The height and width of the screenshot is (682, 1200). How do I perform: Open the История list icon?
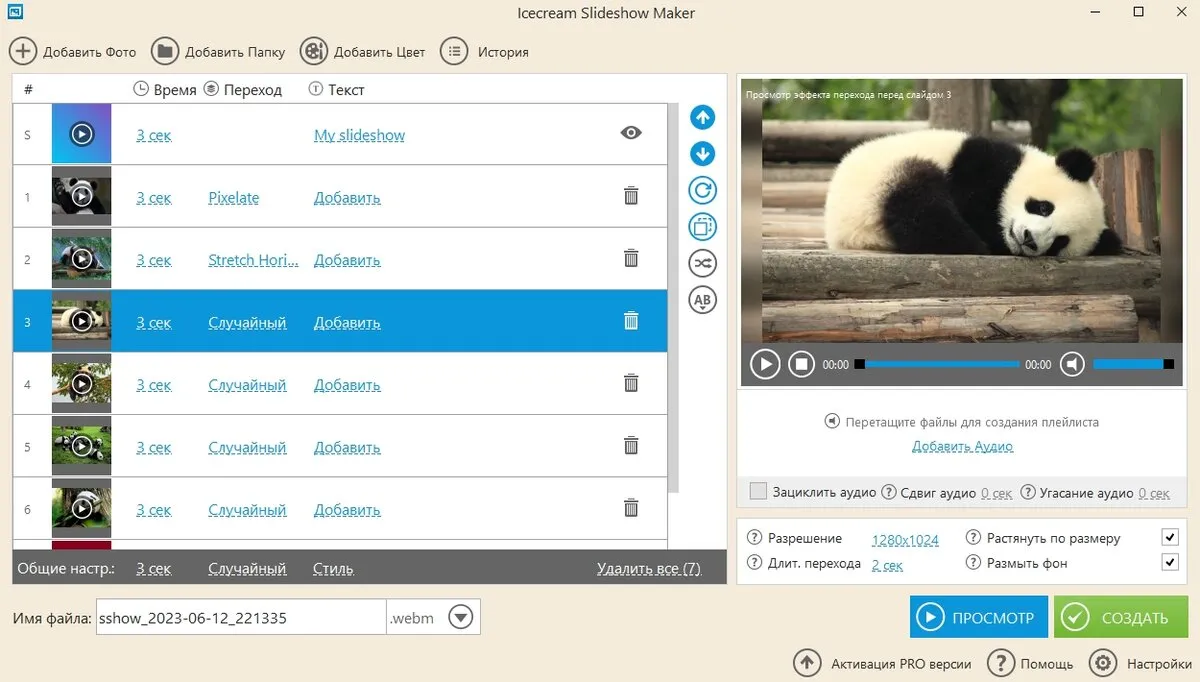point(455,51)
